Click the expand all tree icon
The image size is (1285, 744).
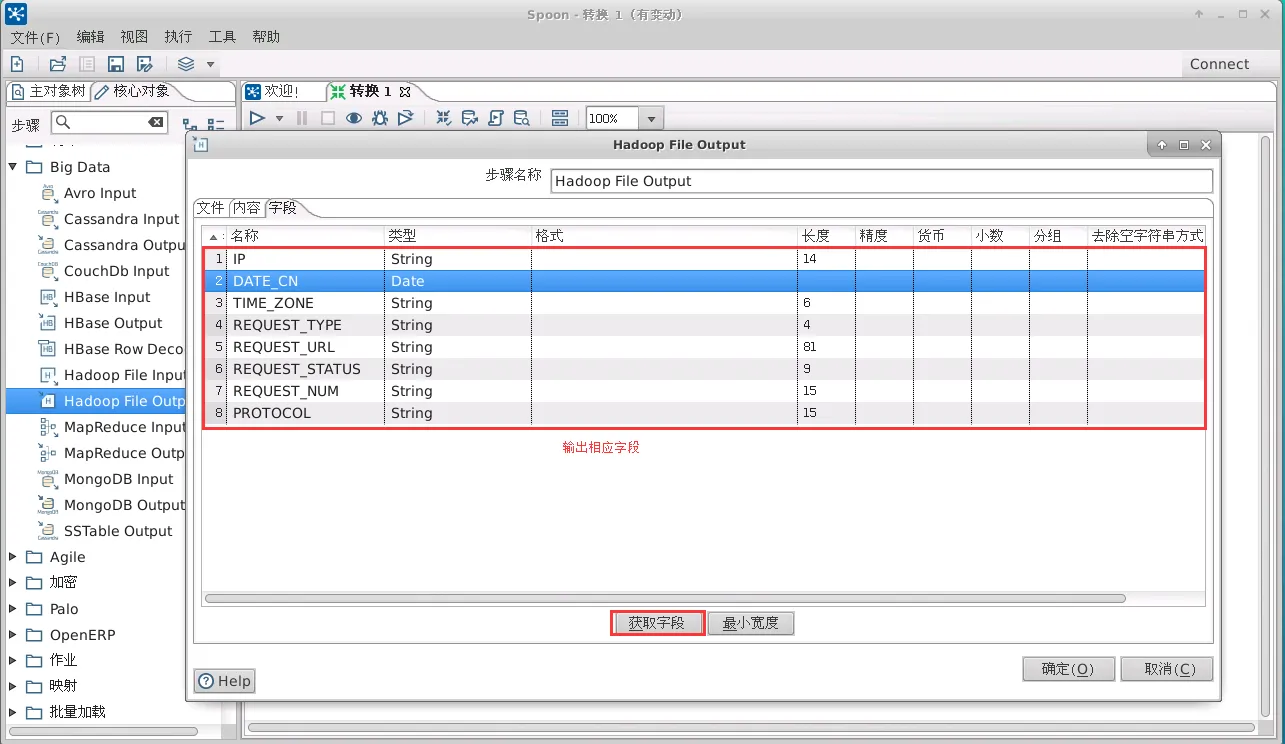tap(190, 125)
